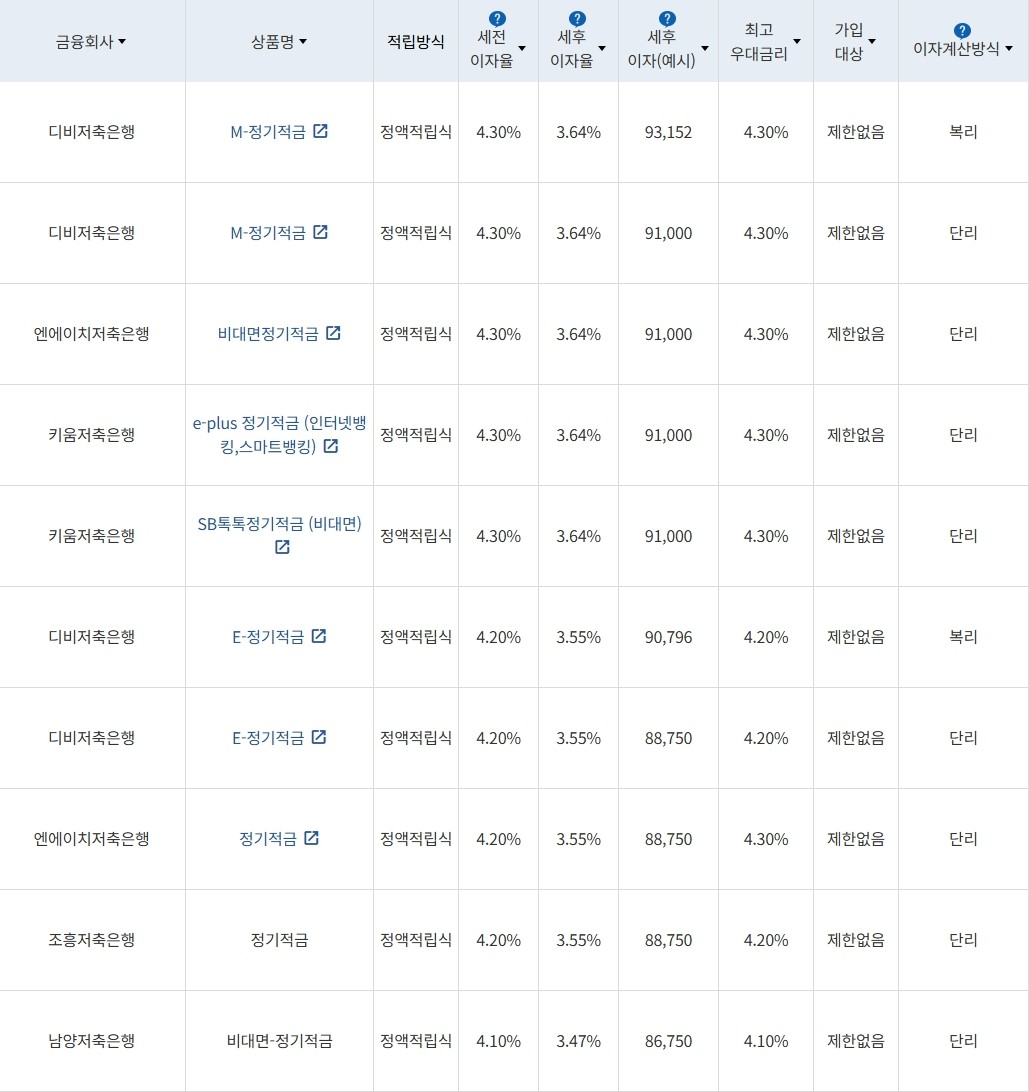
Task: Open the M-정기적금 product link
Action: (270, 131)
